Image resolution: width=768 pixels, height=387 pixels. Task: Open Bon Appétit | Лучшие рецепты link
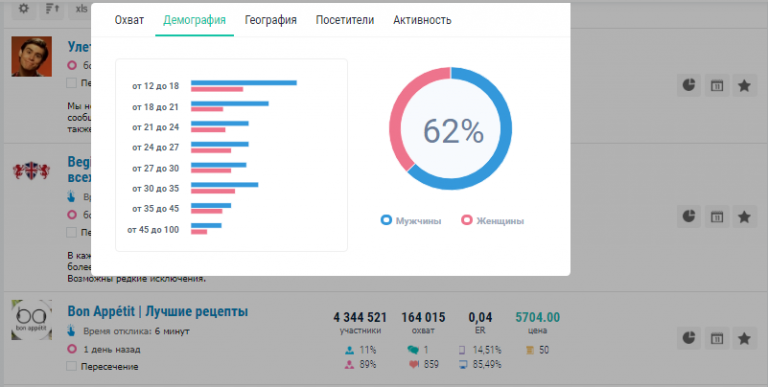pos(158,312)
